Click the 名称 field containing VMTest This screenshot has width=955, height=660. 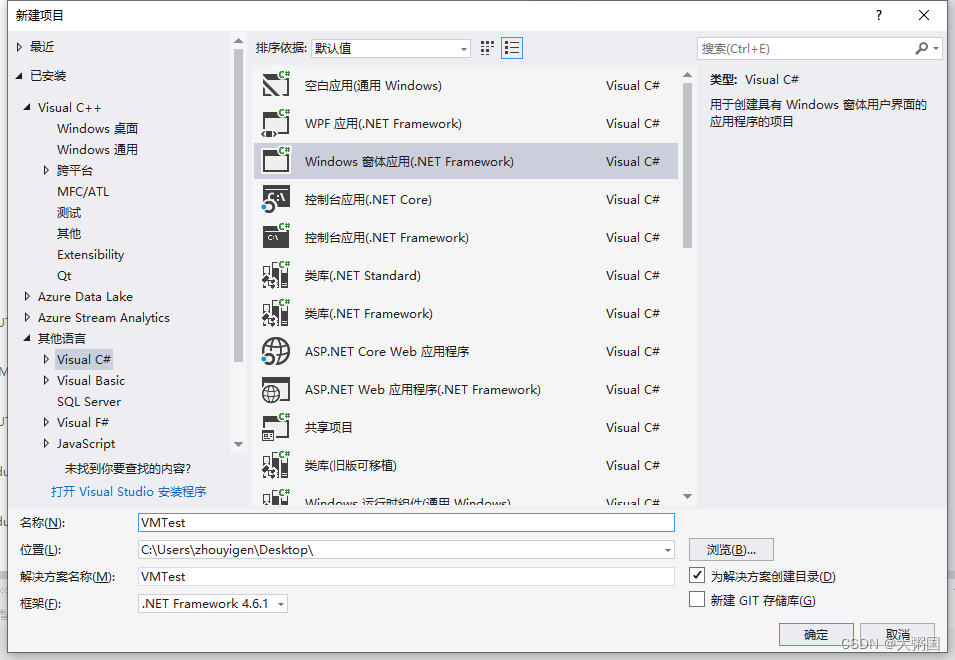(406, 522)
